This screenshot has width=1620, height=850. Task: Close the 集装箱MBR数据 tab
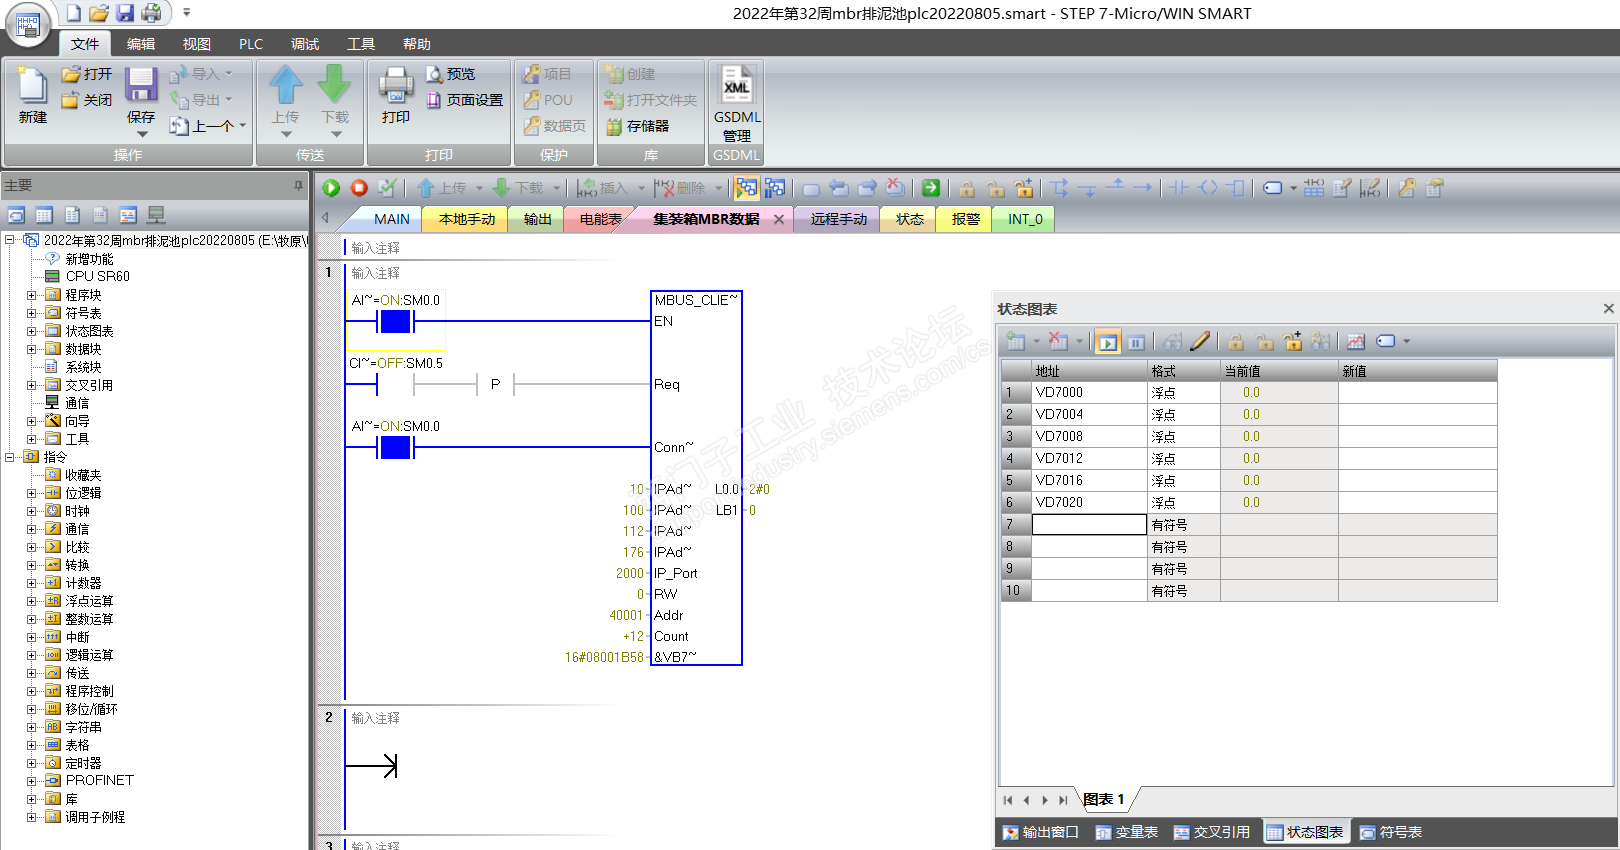click(779, 219)
